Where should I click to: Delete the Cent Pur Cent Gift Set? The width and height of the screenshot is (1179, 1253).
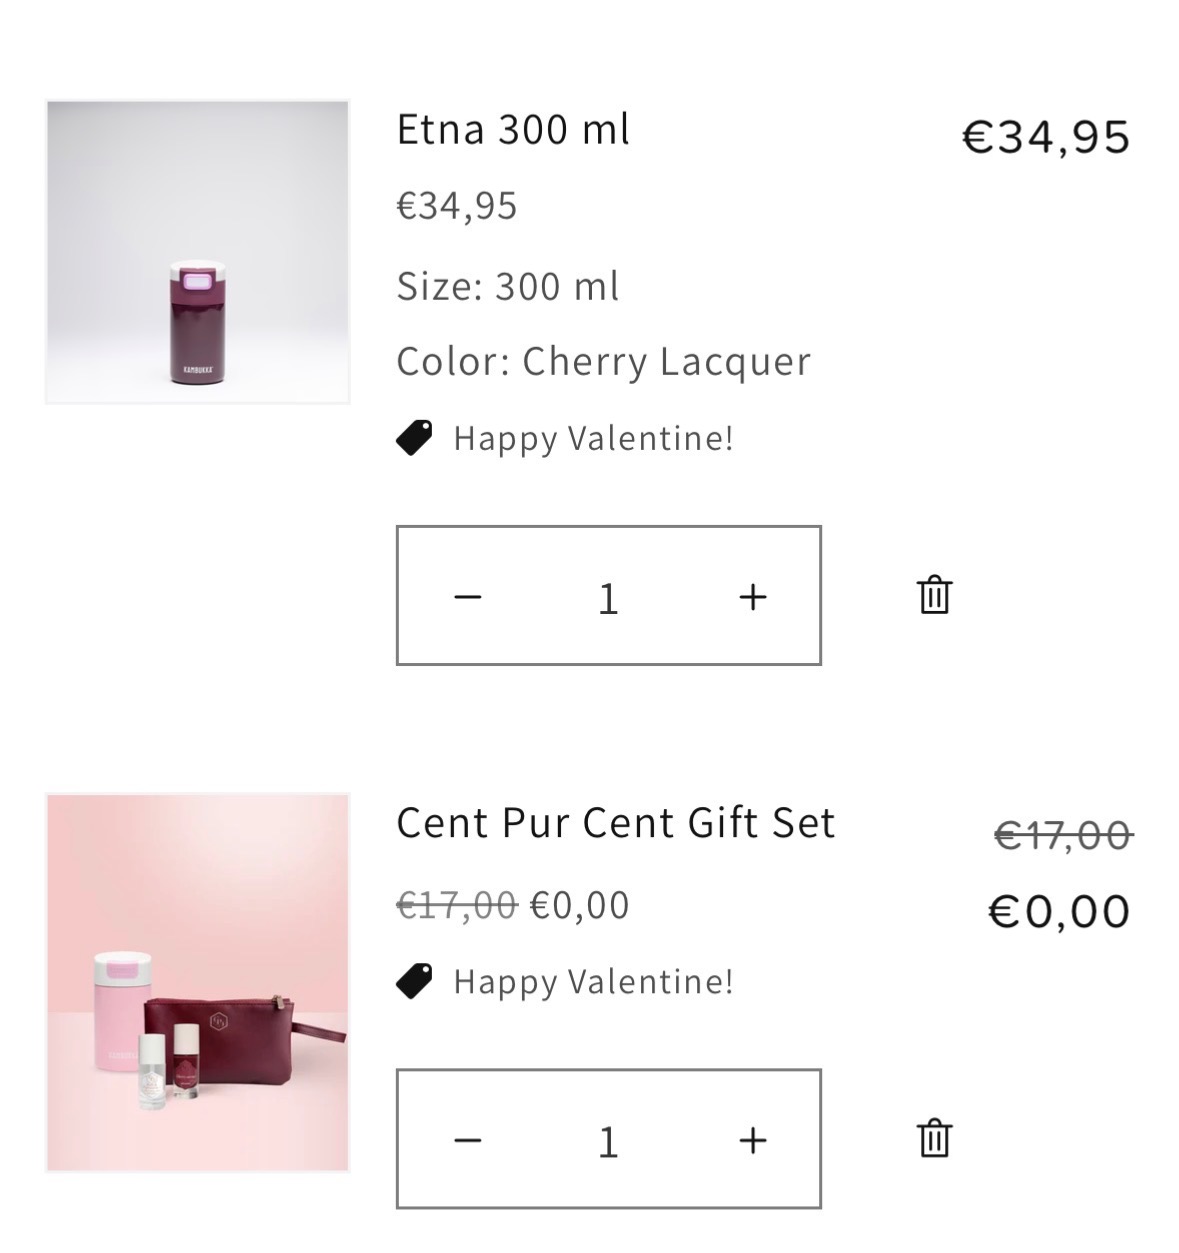[934, 1138]
